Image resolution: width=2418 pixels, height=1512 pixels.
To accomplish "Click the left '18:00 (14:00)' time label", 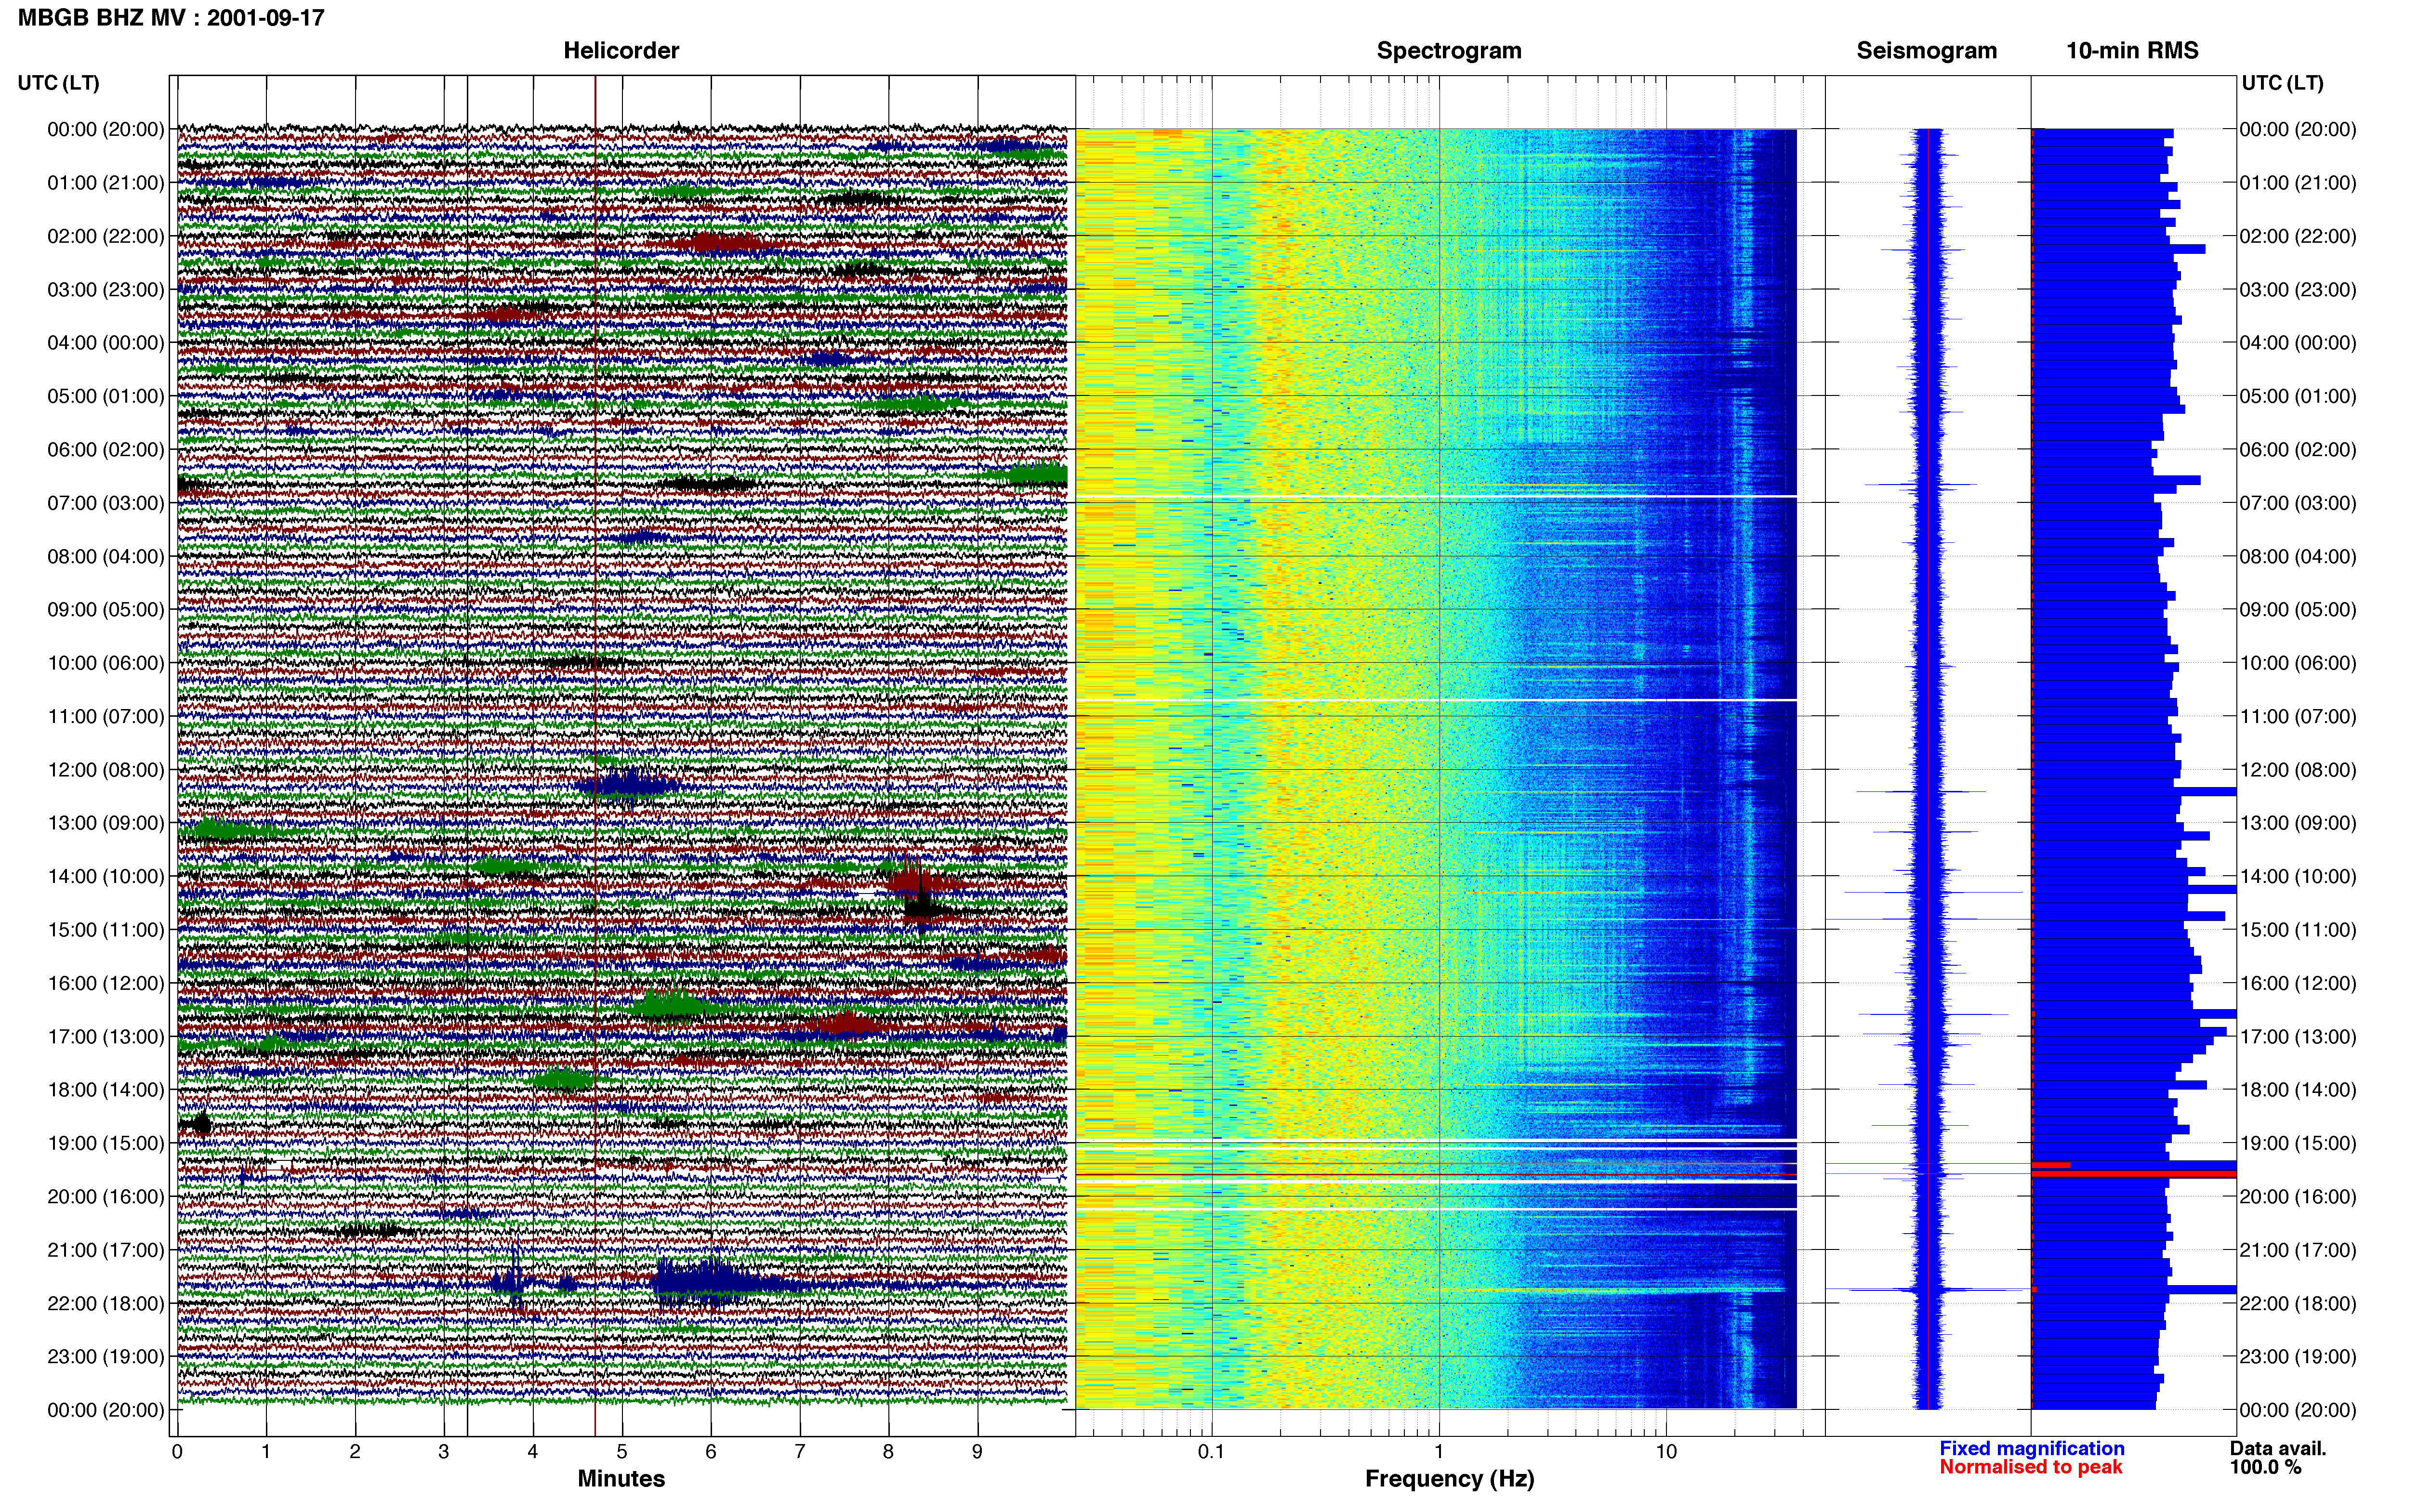I will [106, 1090].
